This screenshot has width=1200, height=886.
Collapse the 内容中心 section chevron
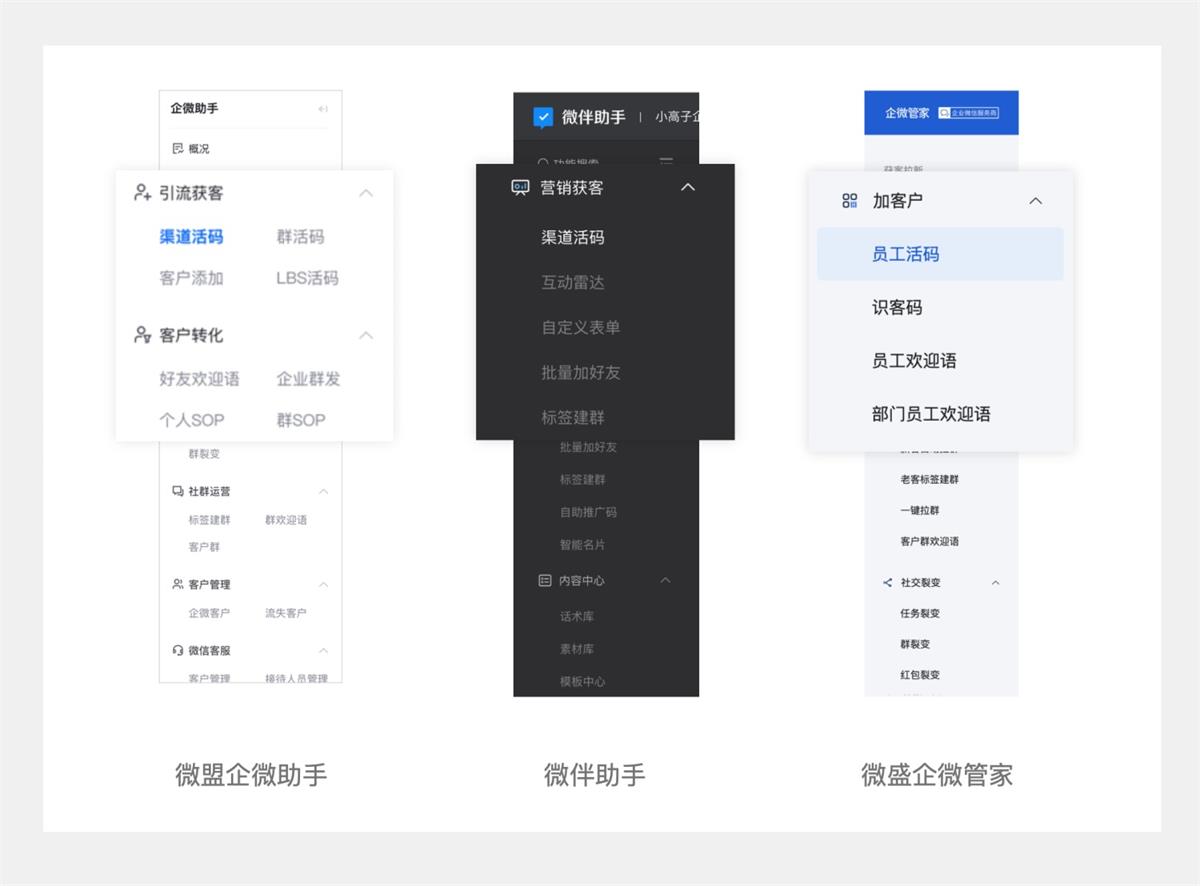pyautogui.click(x=666, y=580)
